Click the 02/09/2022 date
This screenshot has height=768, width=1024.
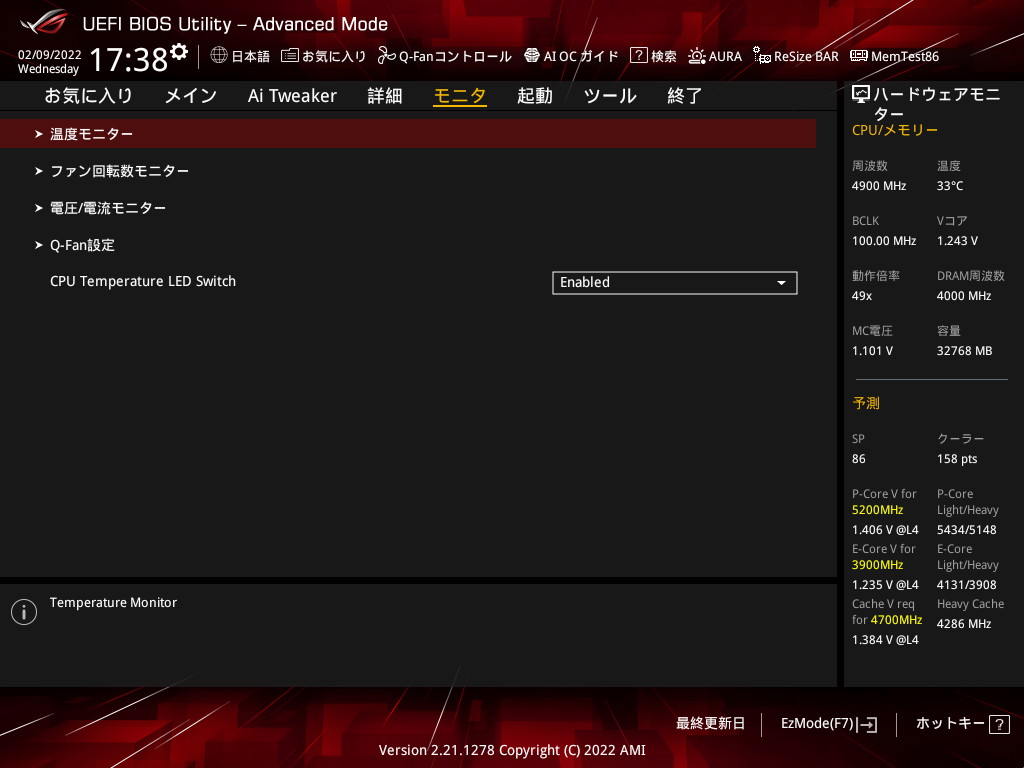tap(50, 55)
